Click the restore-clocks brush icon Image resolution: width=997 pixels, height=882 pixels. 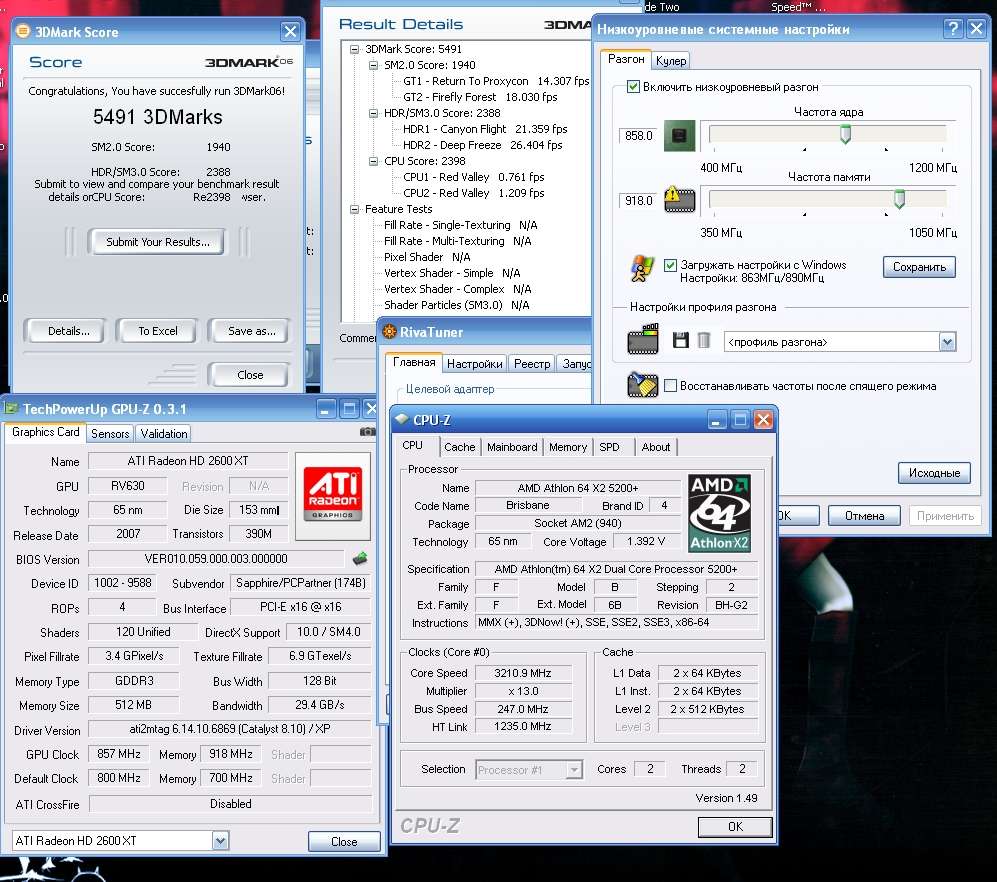642,385
